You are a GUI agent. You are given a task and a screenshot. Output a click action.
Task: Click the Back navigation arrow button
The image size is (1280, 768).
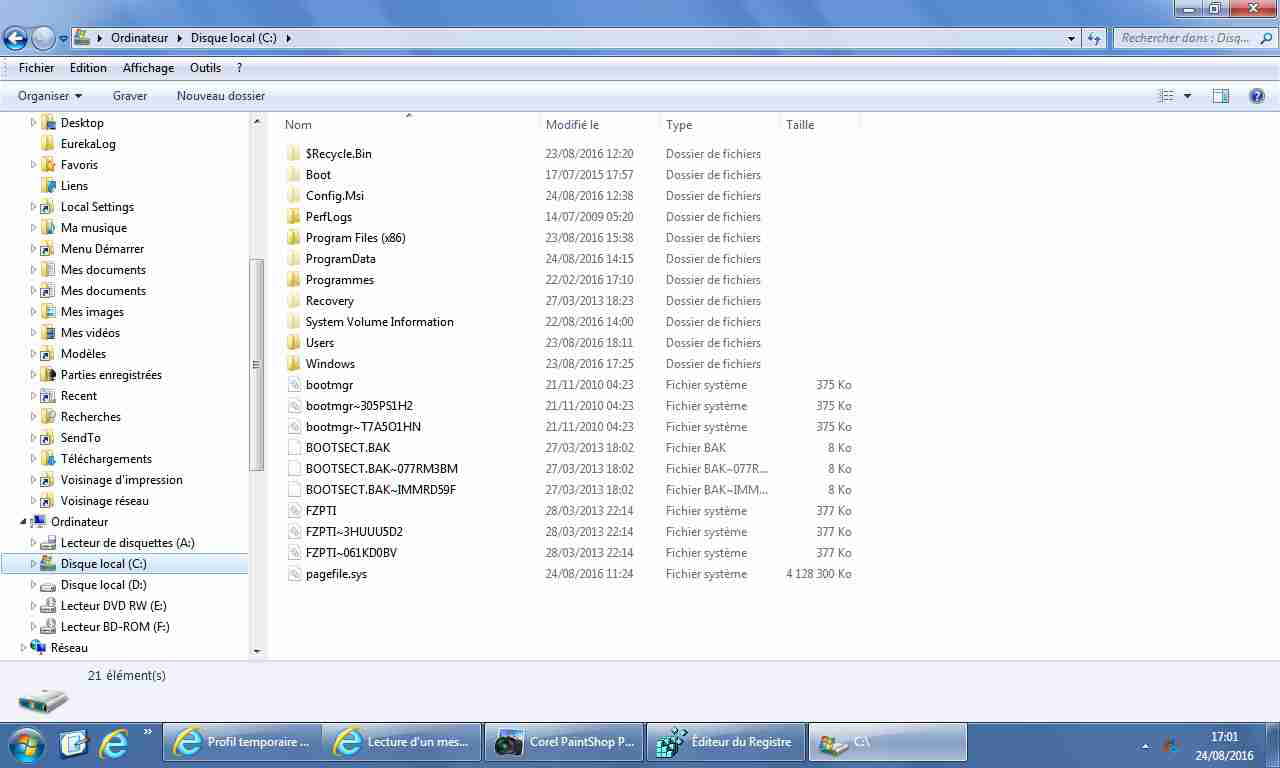tap(15, 38)
